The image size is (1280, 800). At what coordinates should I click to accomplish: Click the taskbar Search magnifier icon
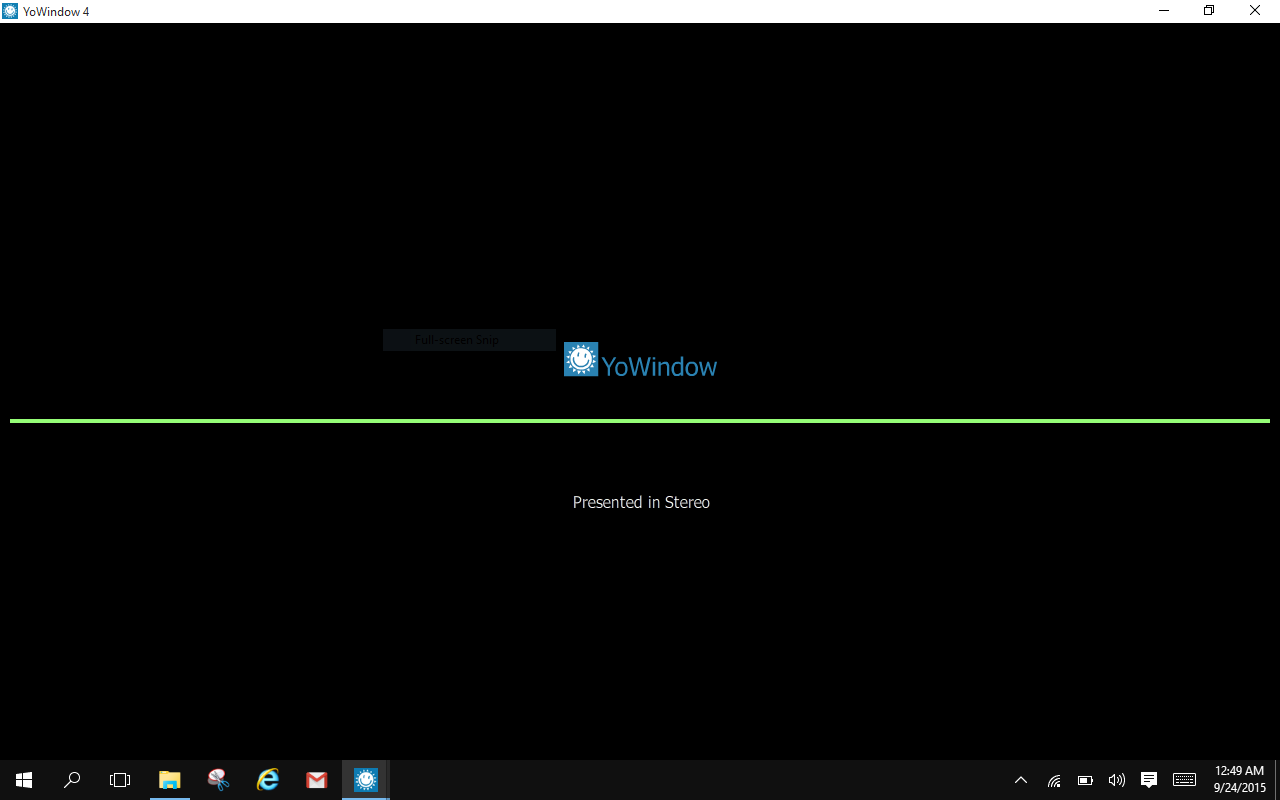[x=72, y=780]
